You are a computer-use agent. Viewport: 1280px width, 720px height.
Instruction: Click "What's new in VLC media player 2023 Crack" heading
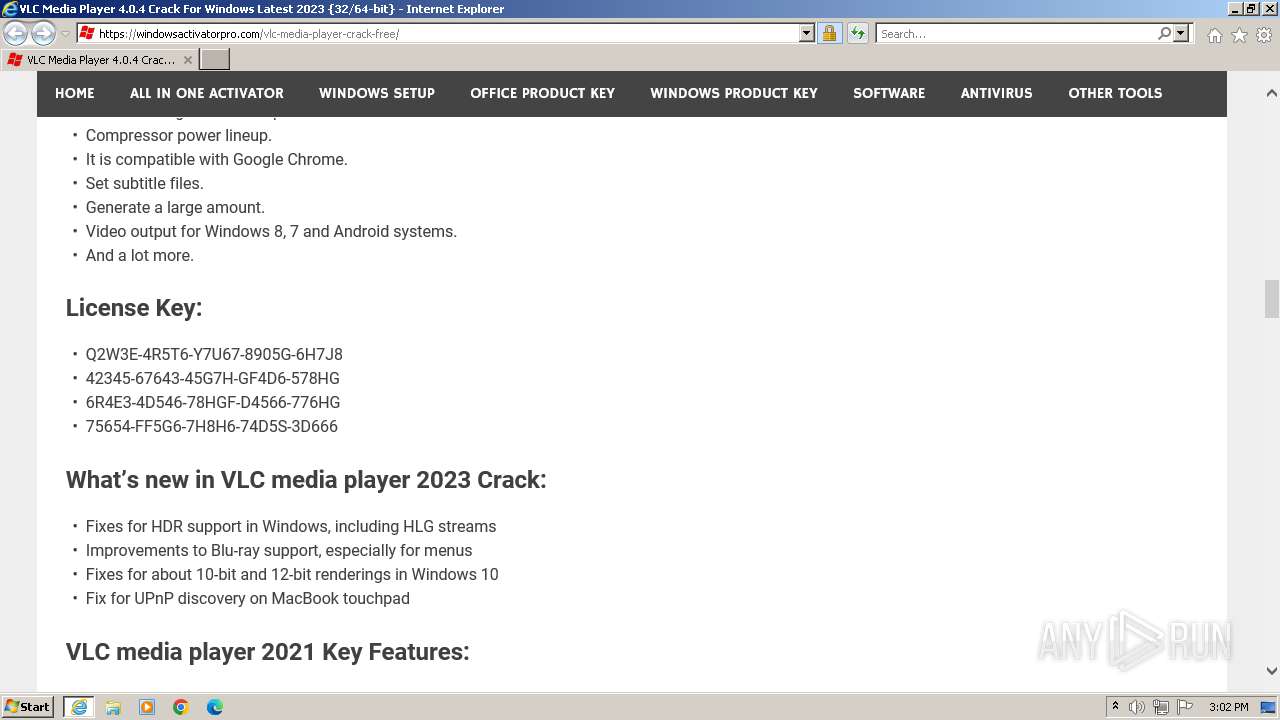pyautogui.click(x=306, y=480)
